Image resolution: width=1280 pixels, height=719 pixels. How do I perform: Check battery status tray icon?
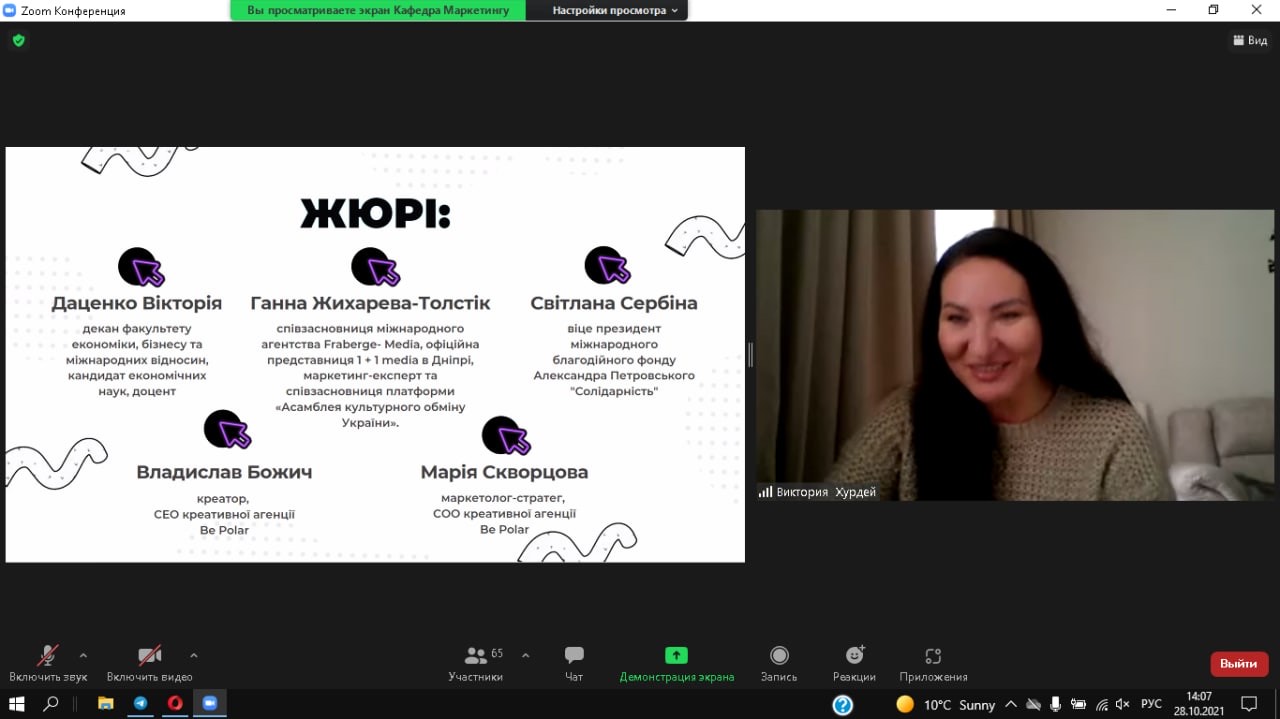[1079, 705]
